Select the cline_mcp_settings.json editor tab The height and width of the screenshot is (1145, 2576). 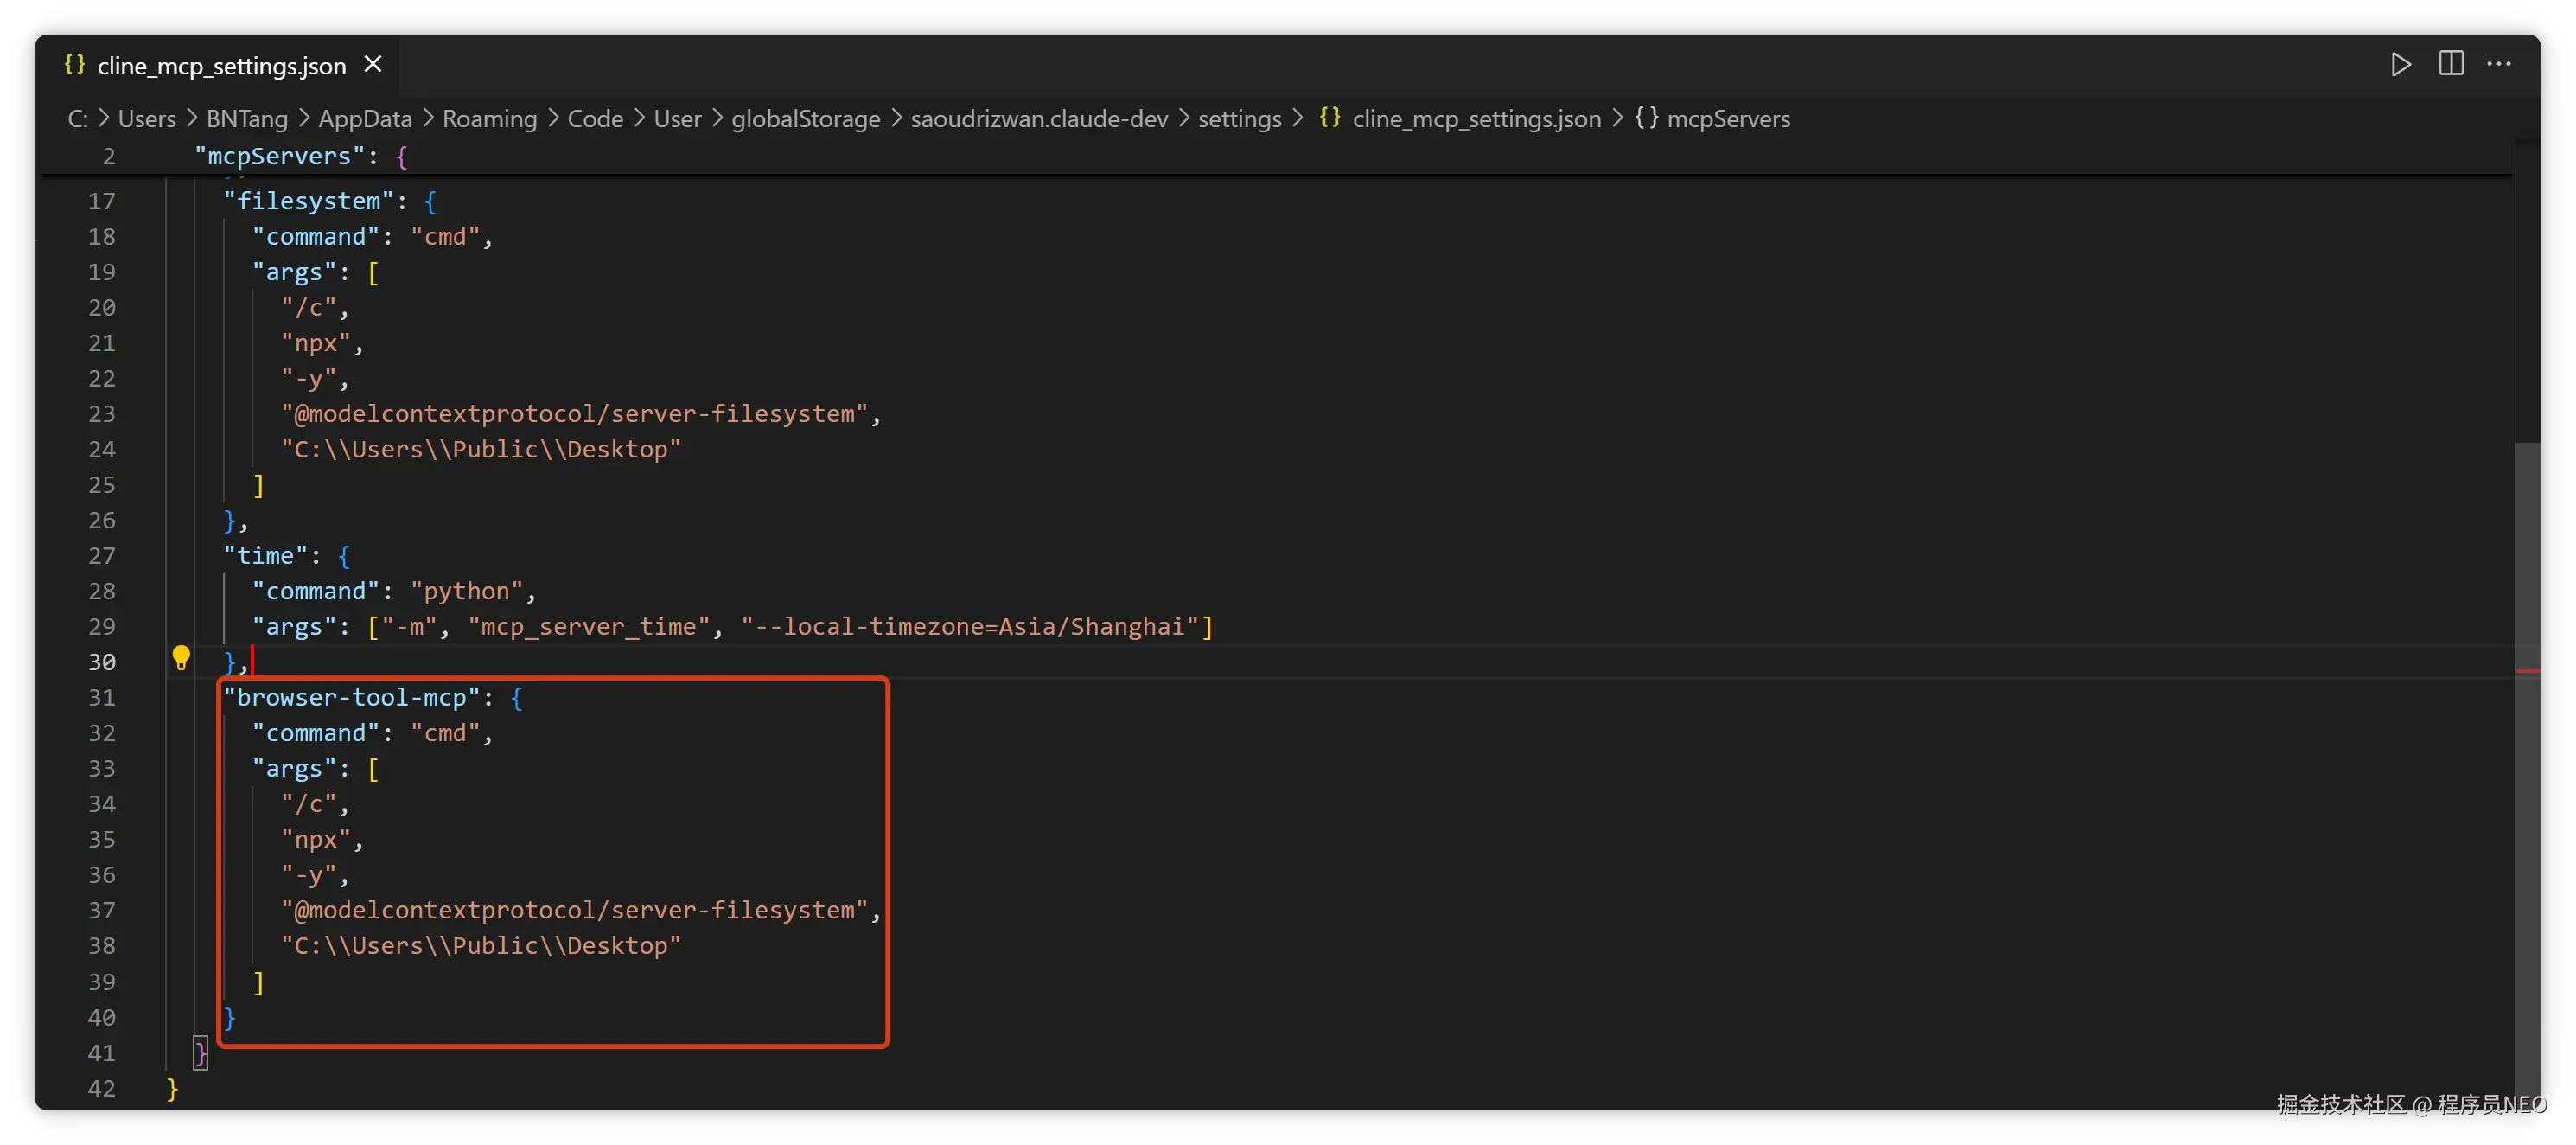click(221, 66)
